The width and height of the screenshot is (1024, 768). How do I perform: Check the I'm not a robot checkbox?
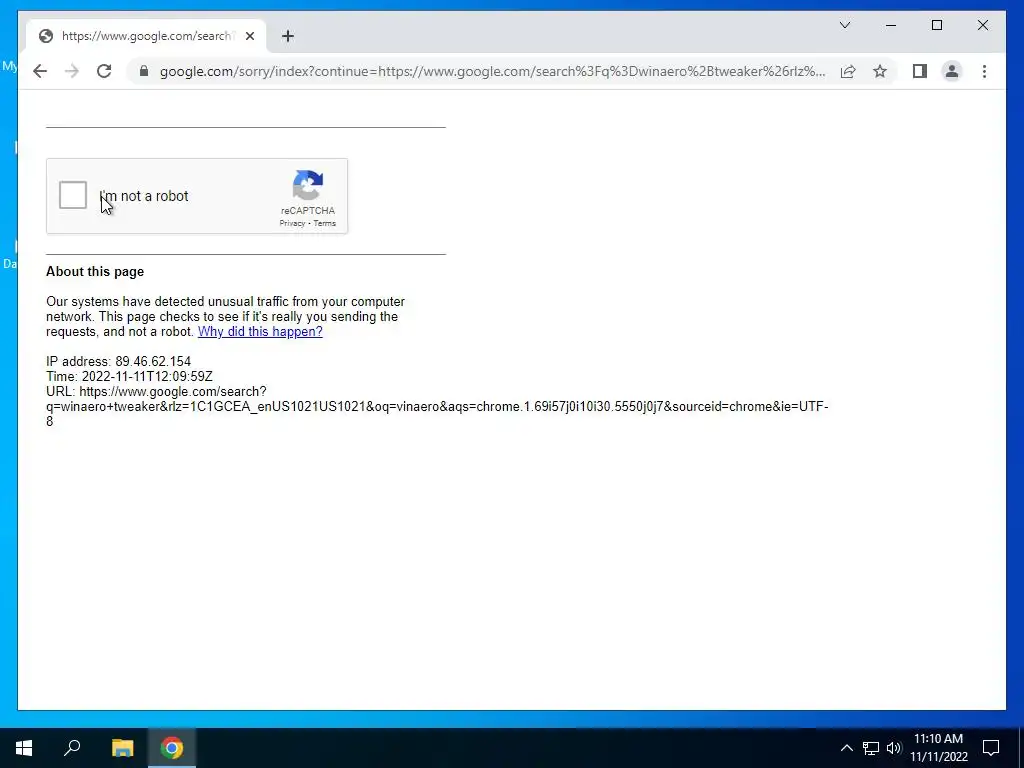click(x=72, y=195)
